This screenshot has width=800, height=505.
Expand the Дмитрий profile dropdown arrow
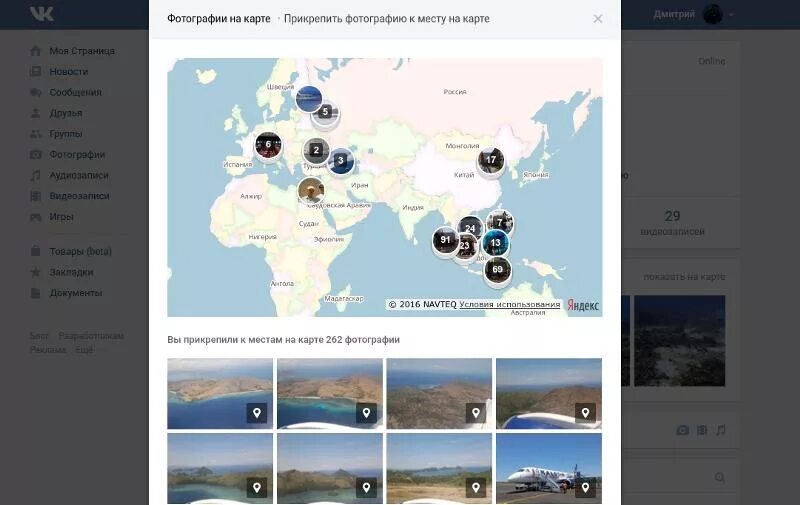(732, 14)
